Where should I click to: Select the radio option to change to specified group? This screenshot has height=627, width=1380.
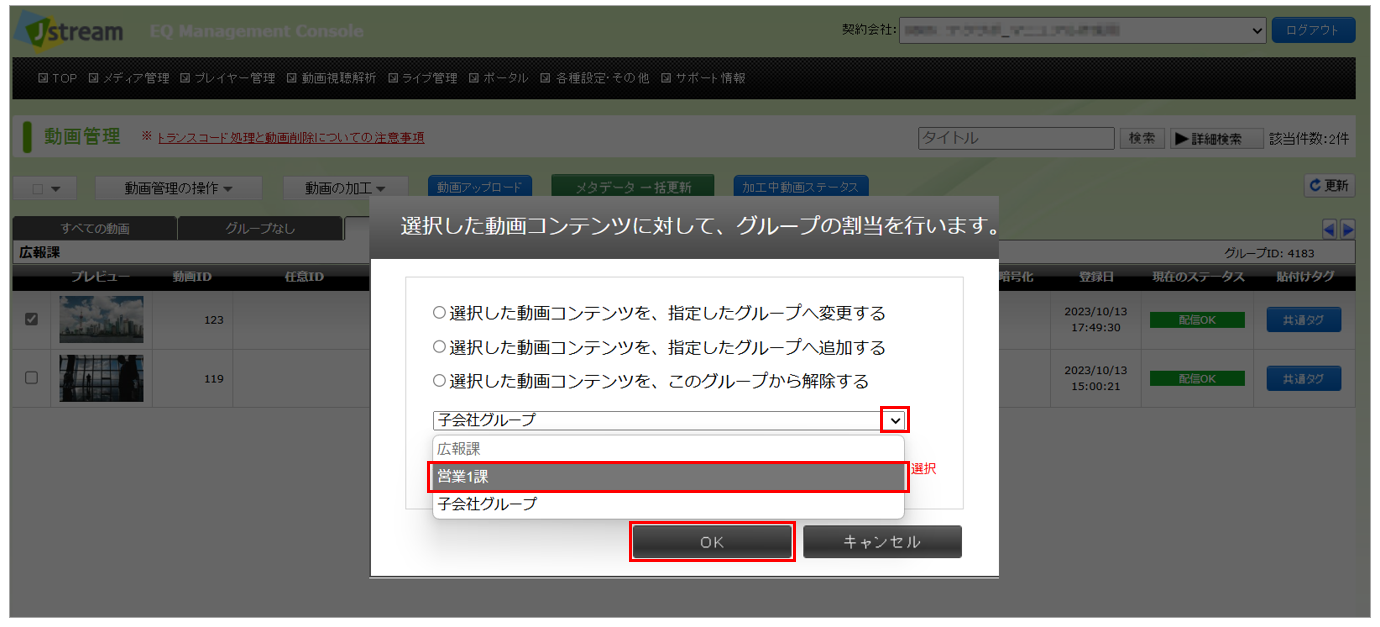(x=439, y=313)
